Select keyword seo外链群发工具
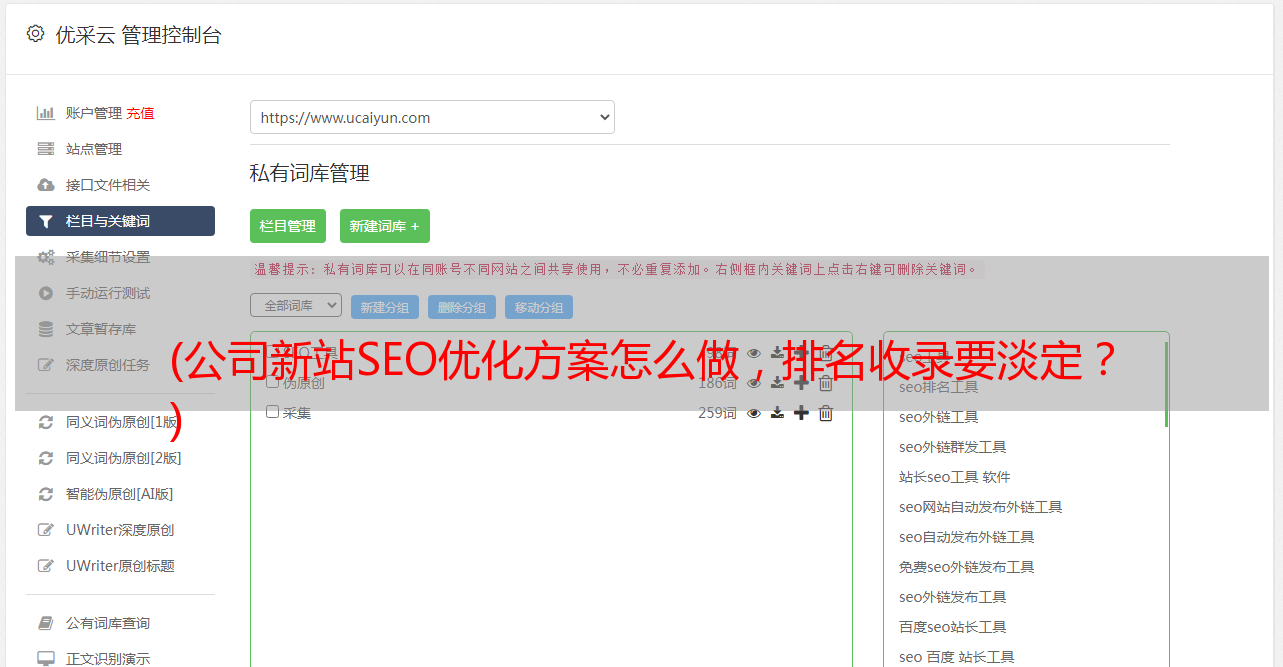Viewport: 1283px width, 667px height. click(953, 447)
